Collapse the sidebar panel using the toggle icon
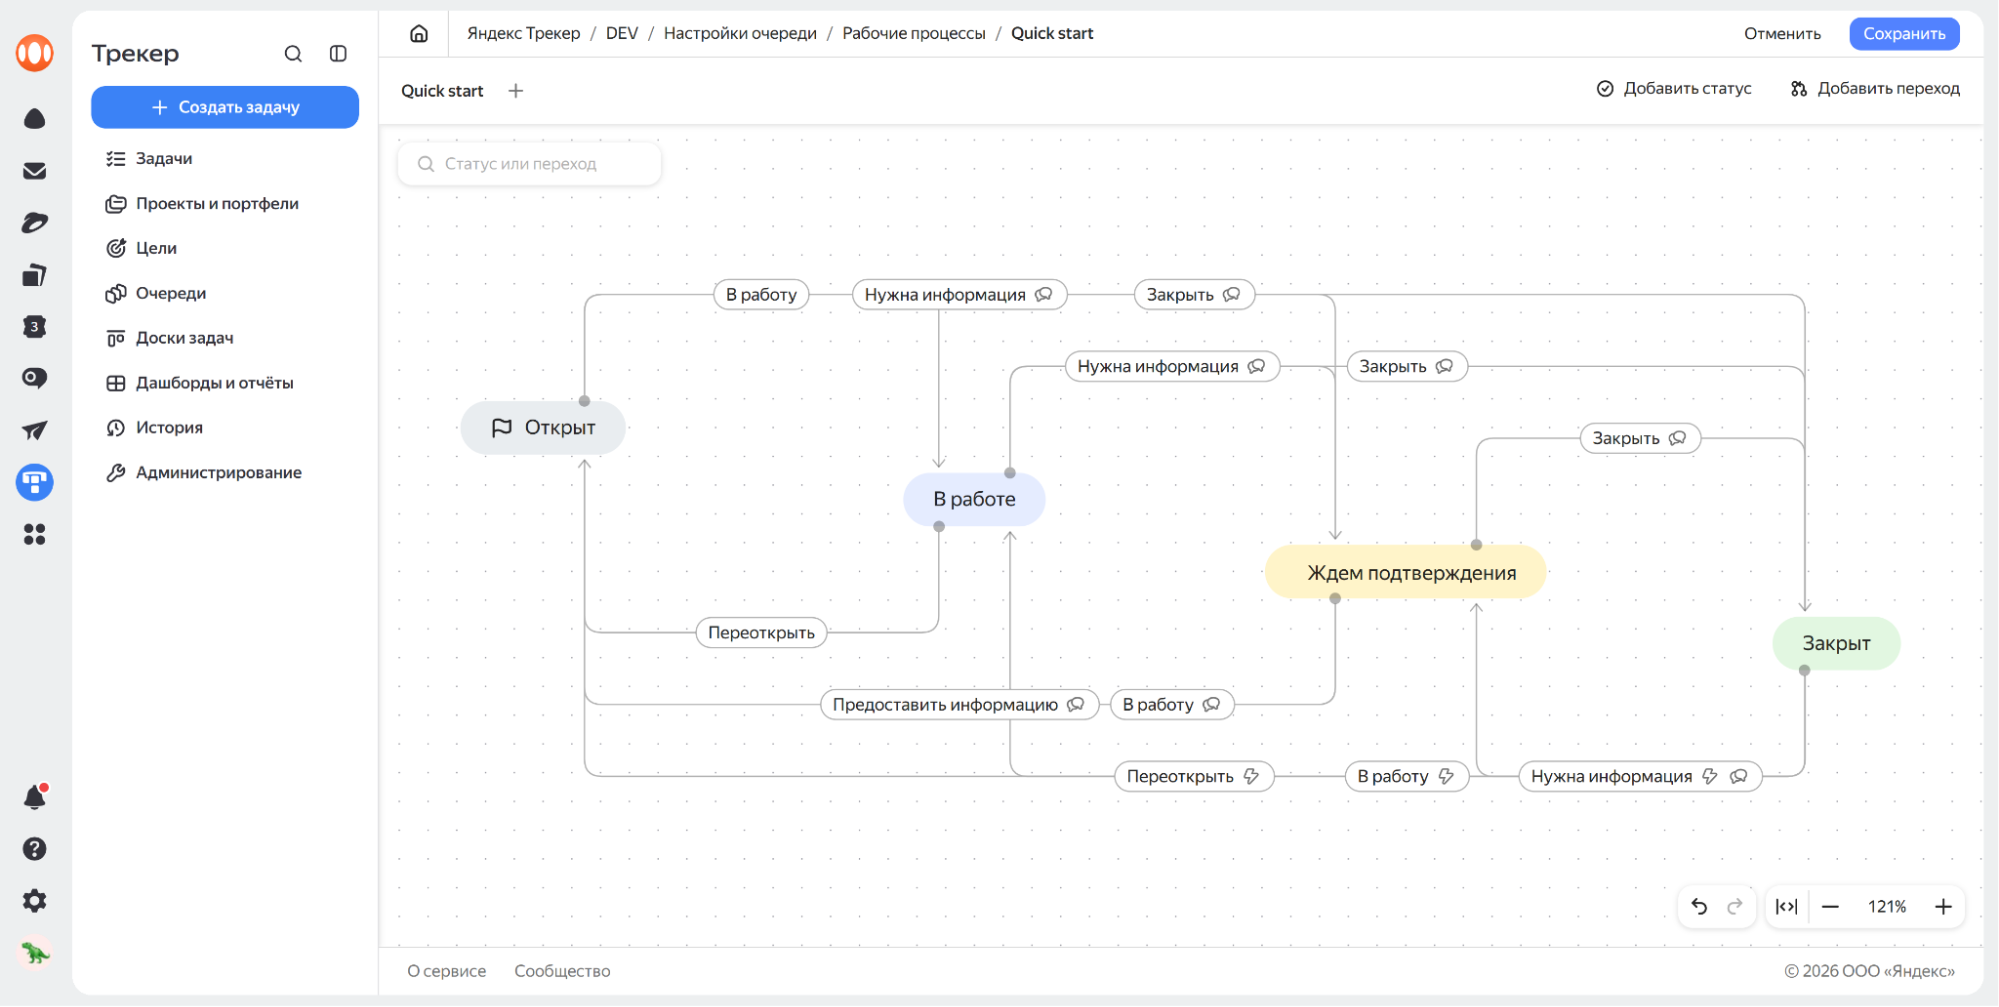The height and width of the screenshot is (1007, 1999). coord(338,54)
